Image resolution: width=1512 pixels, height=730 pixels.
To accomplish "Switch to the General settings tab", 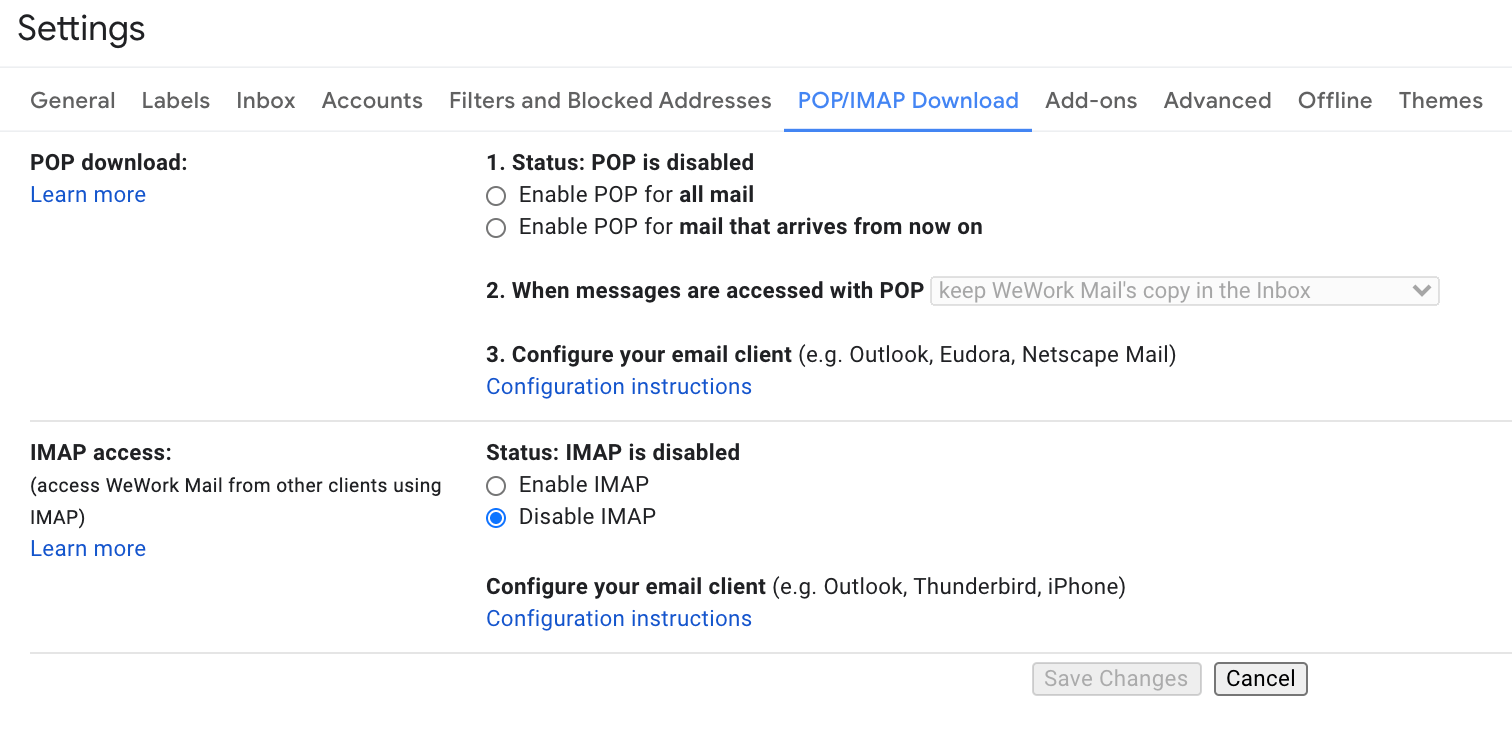I will (72, 100).
